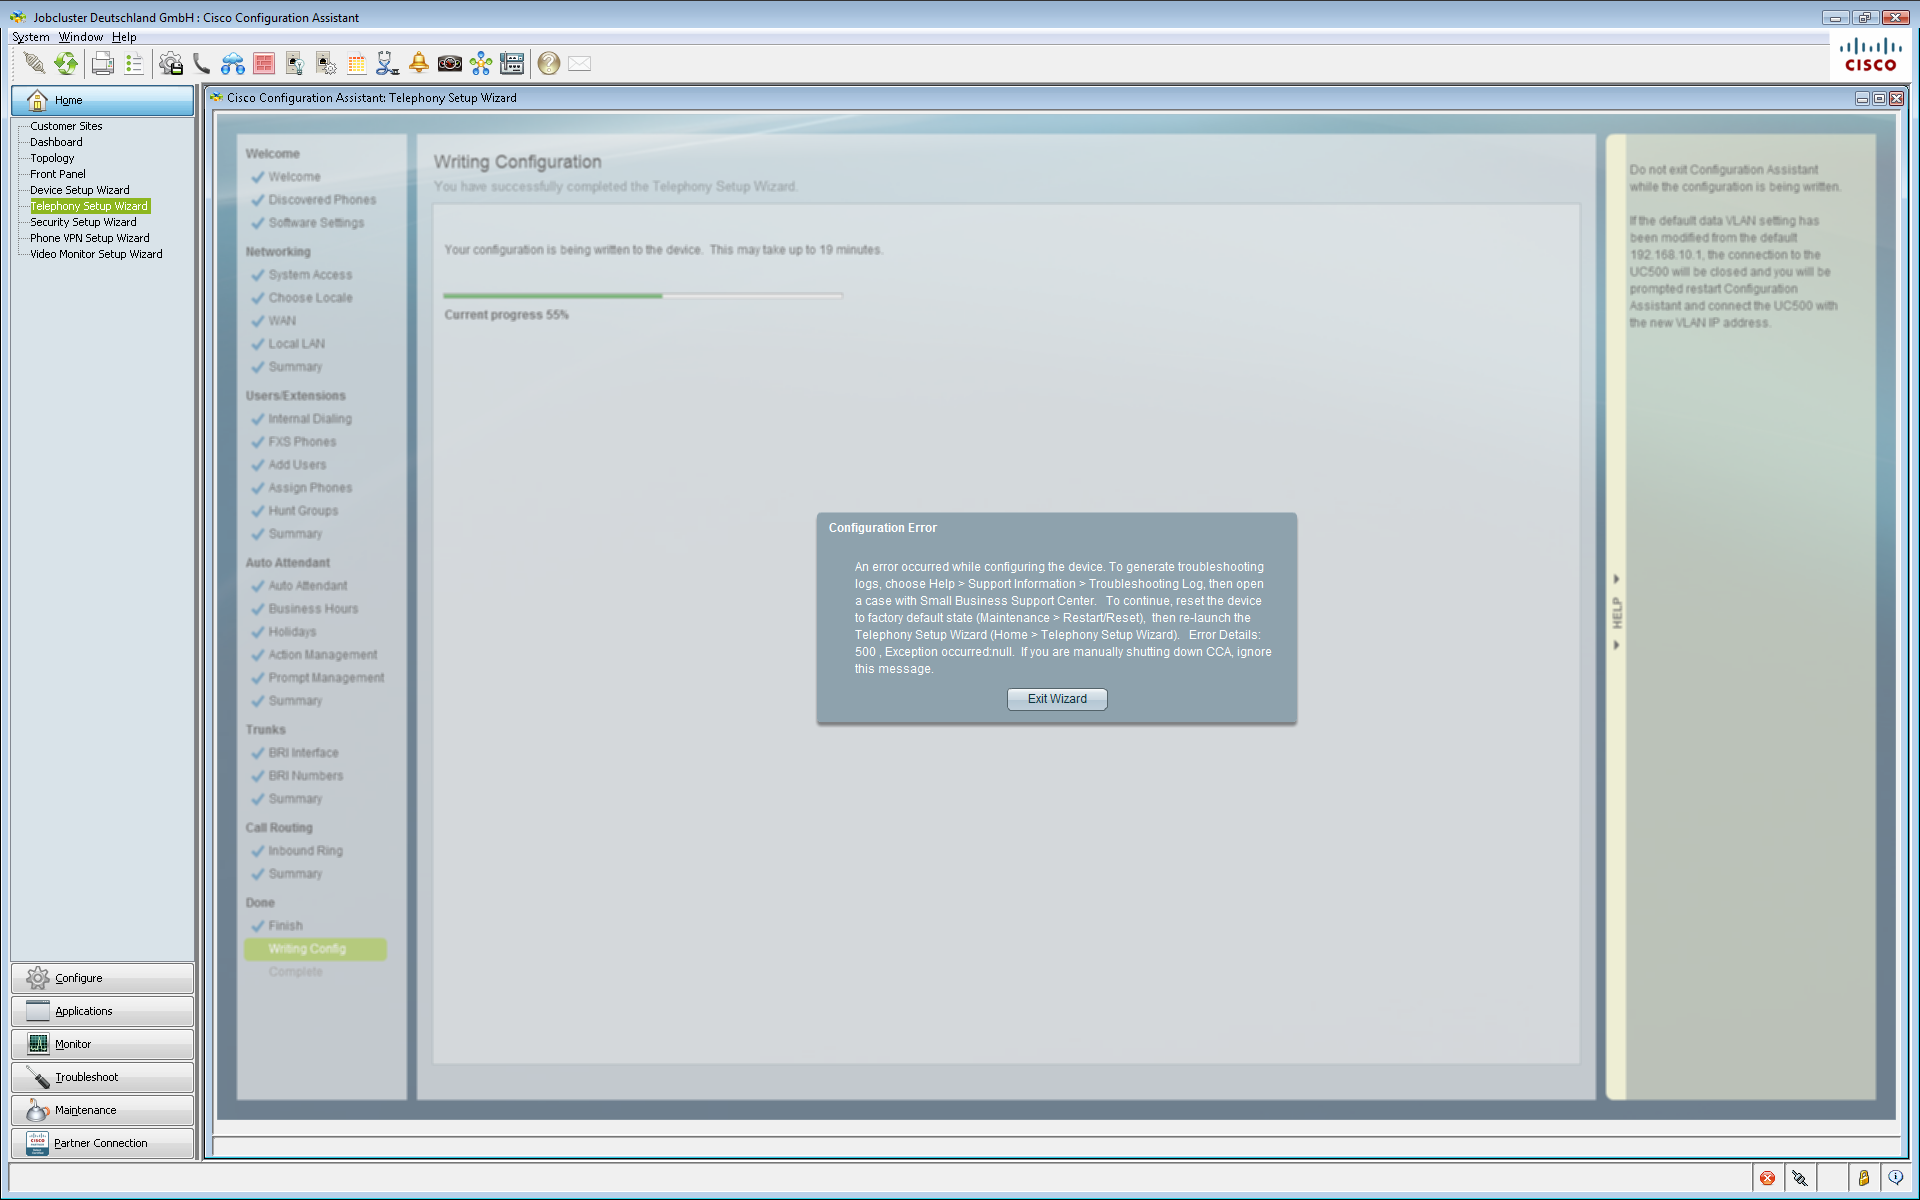Open the telephone handset toolbar icon
This screenshot has width=1920, height=1200.
(x=201, y=64)
